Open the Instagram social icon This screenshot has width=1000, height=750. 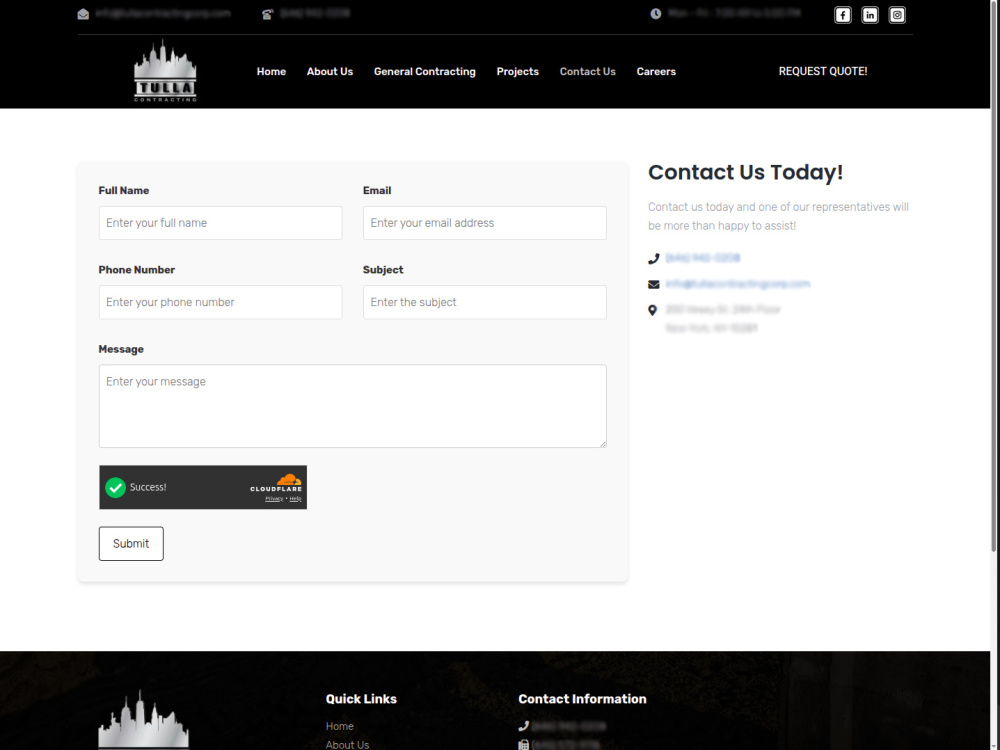pyautogui.click(x=897, y=15)
